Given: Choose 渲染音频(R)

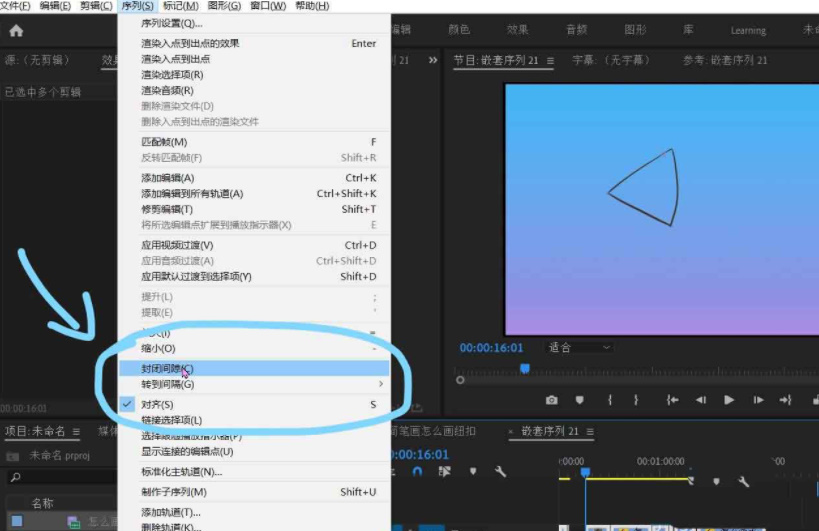Looking at the screenshot, I should click(254, 90).
